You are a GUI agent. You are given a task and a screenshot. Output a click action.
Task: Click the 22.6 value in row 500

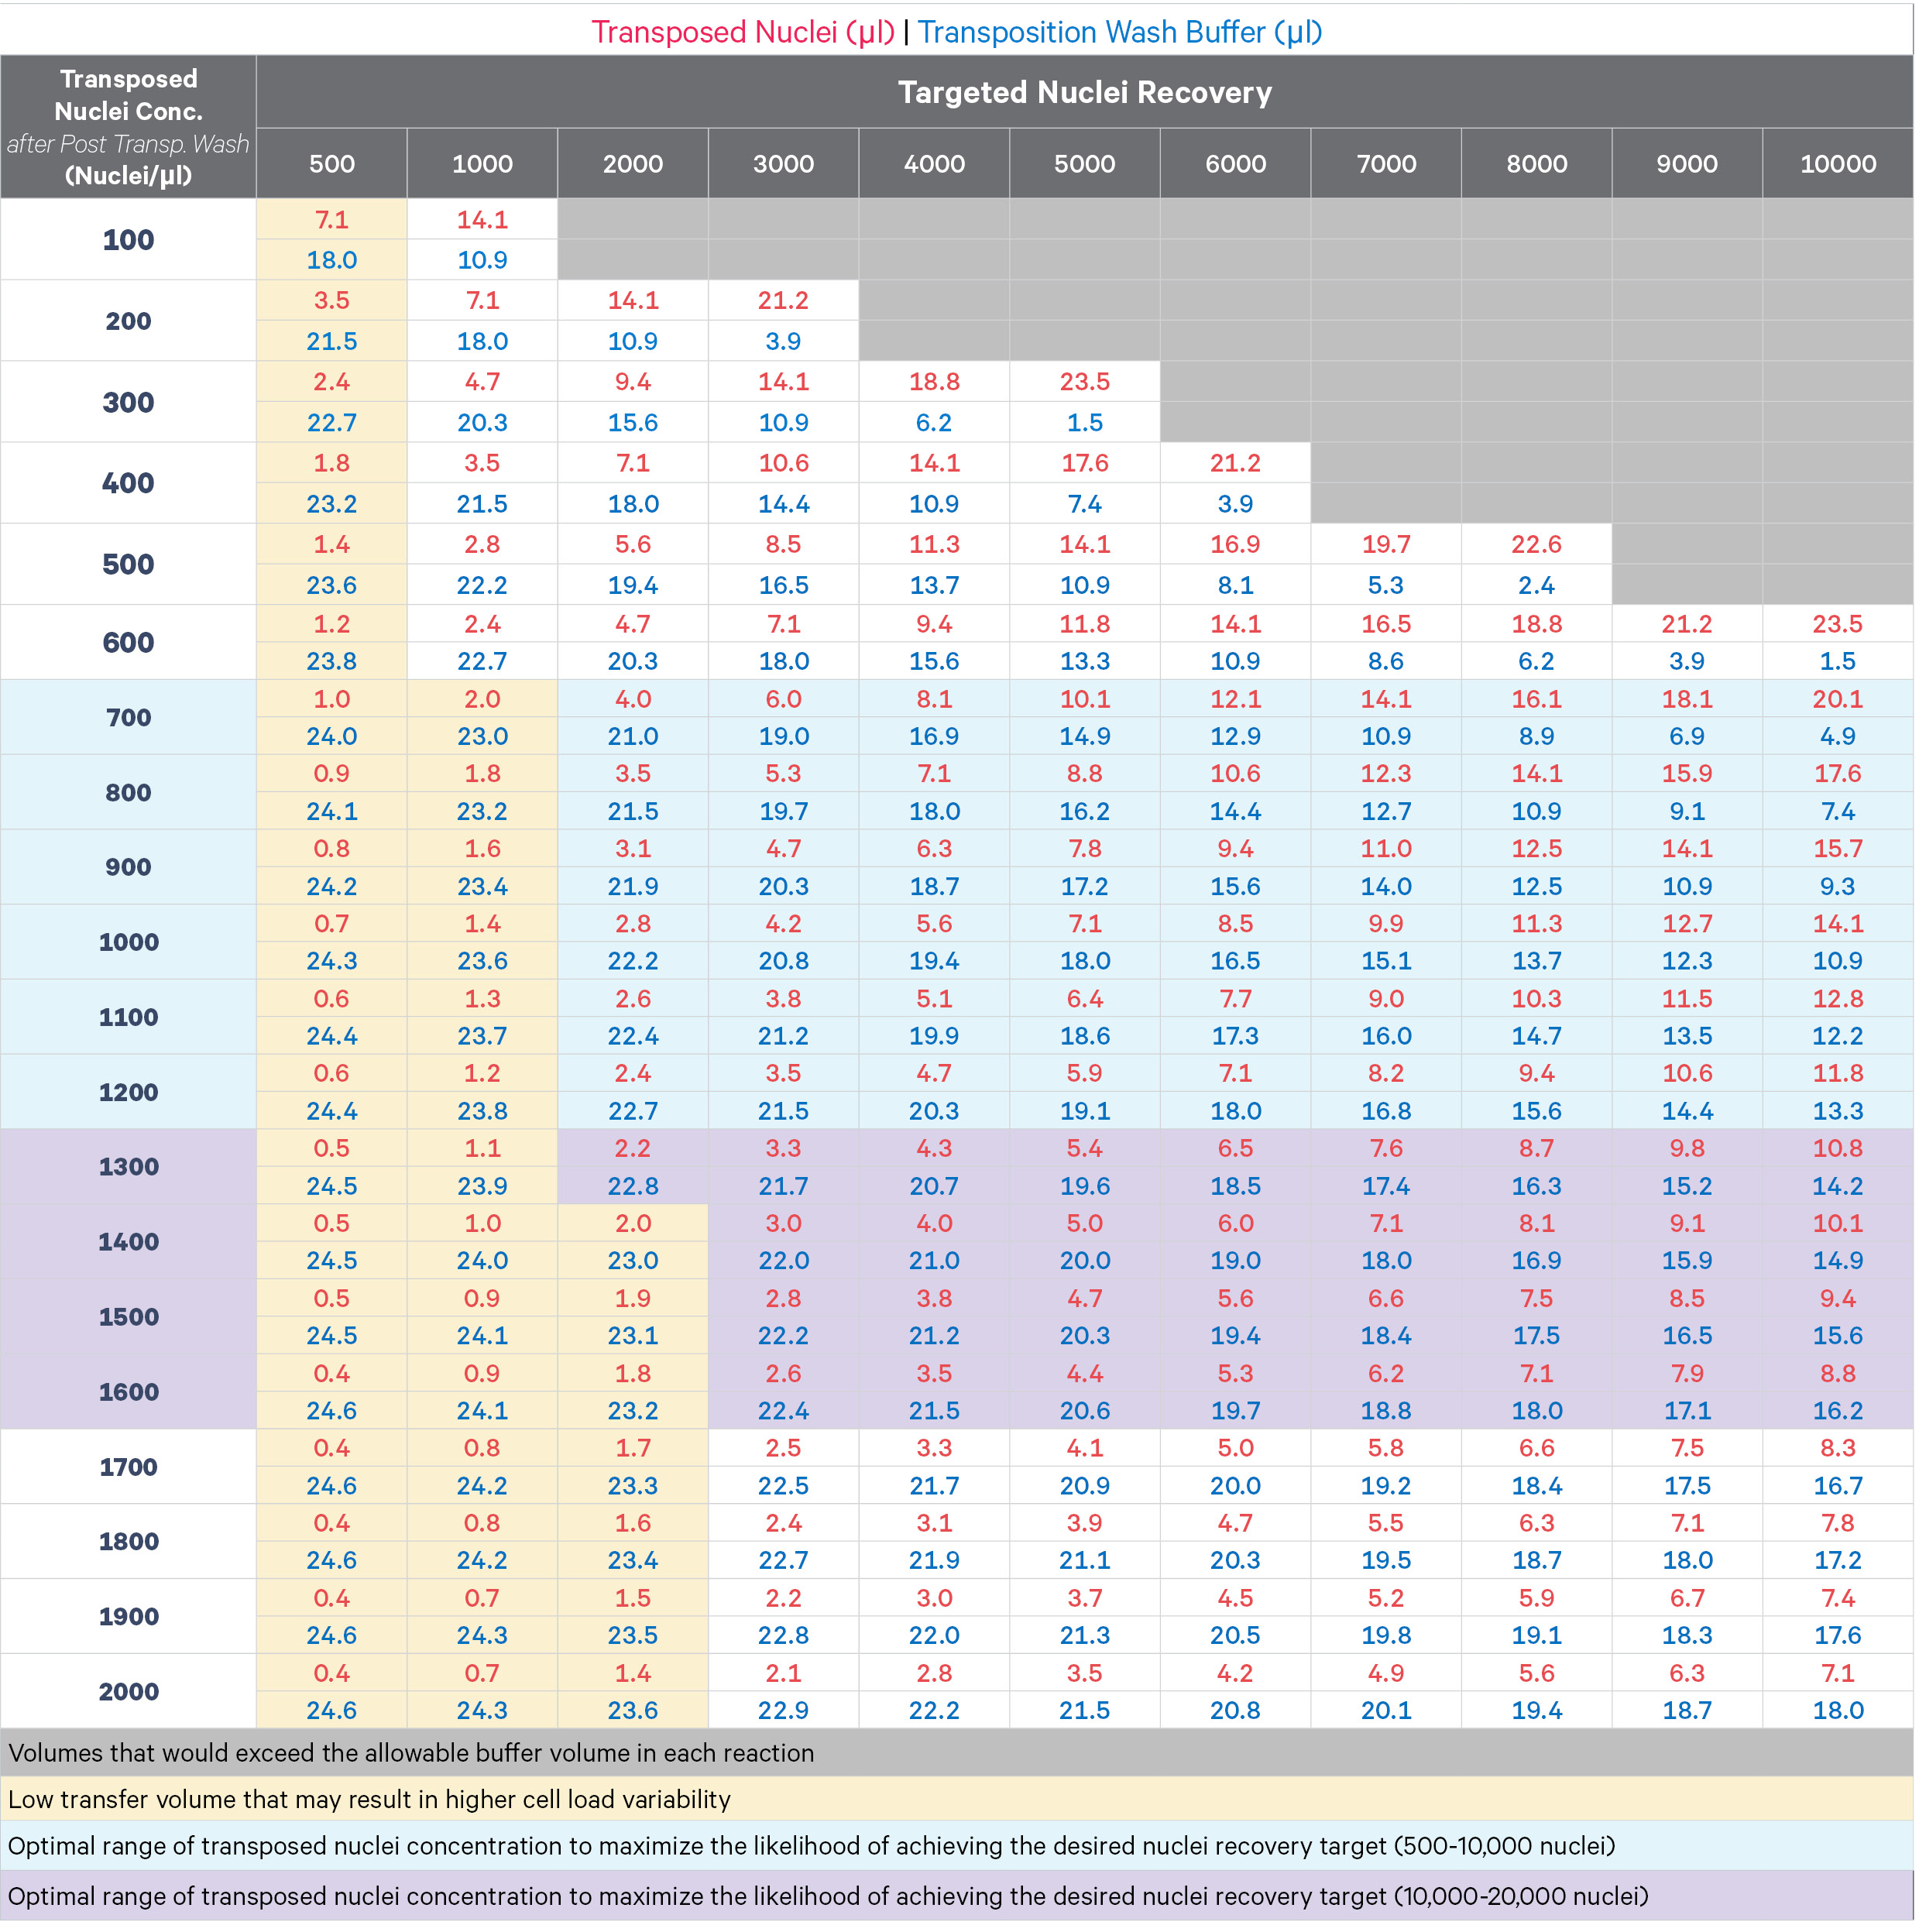(1536, 544)
